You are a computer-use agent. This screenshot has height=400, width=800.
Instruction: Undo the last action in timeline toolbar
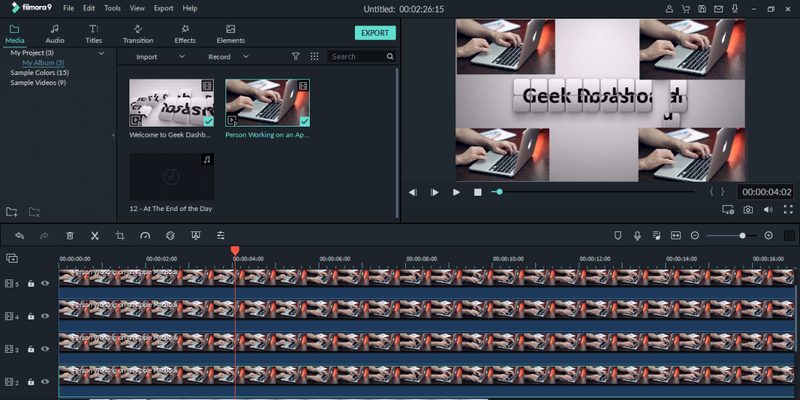[19, 236]
